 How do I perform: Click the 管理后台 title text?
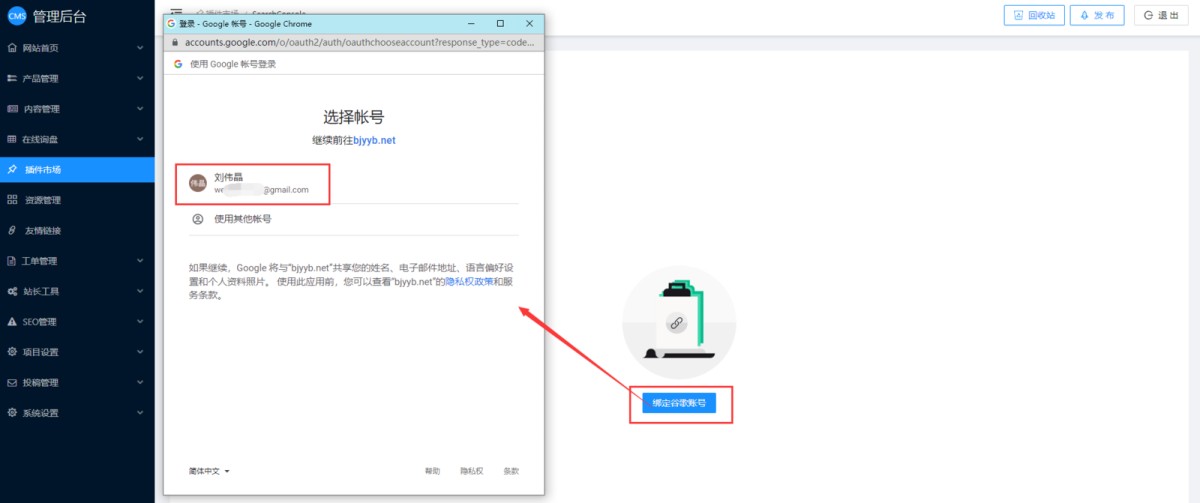pyautogui.click(x=61, y=15)
